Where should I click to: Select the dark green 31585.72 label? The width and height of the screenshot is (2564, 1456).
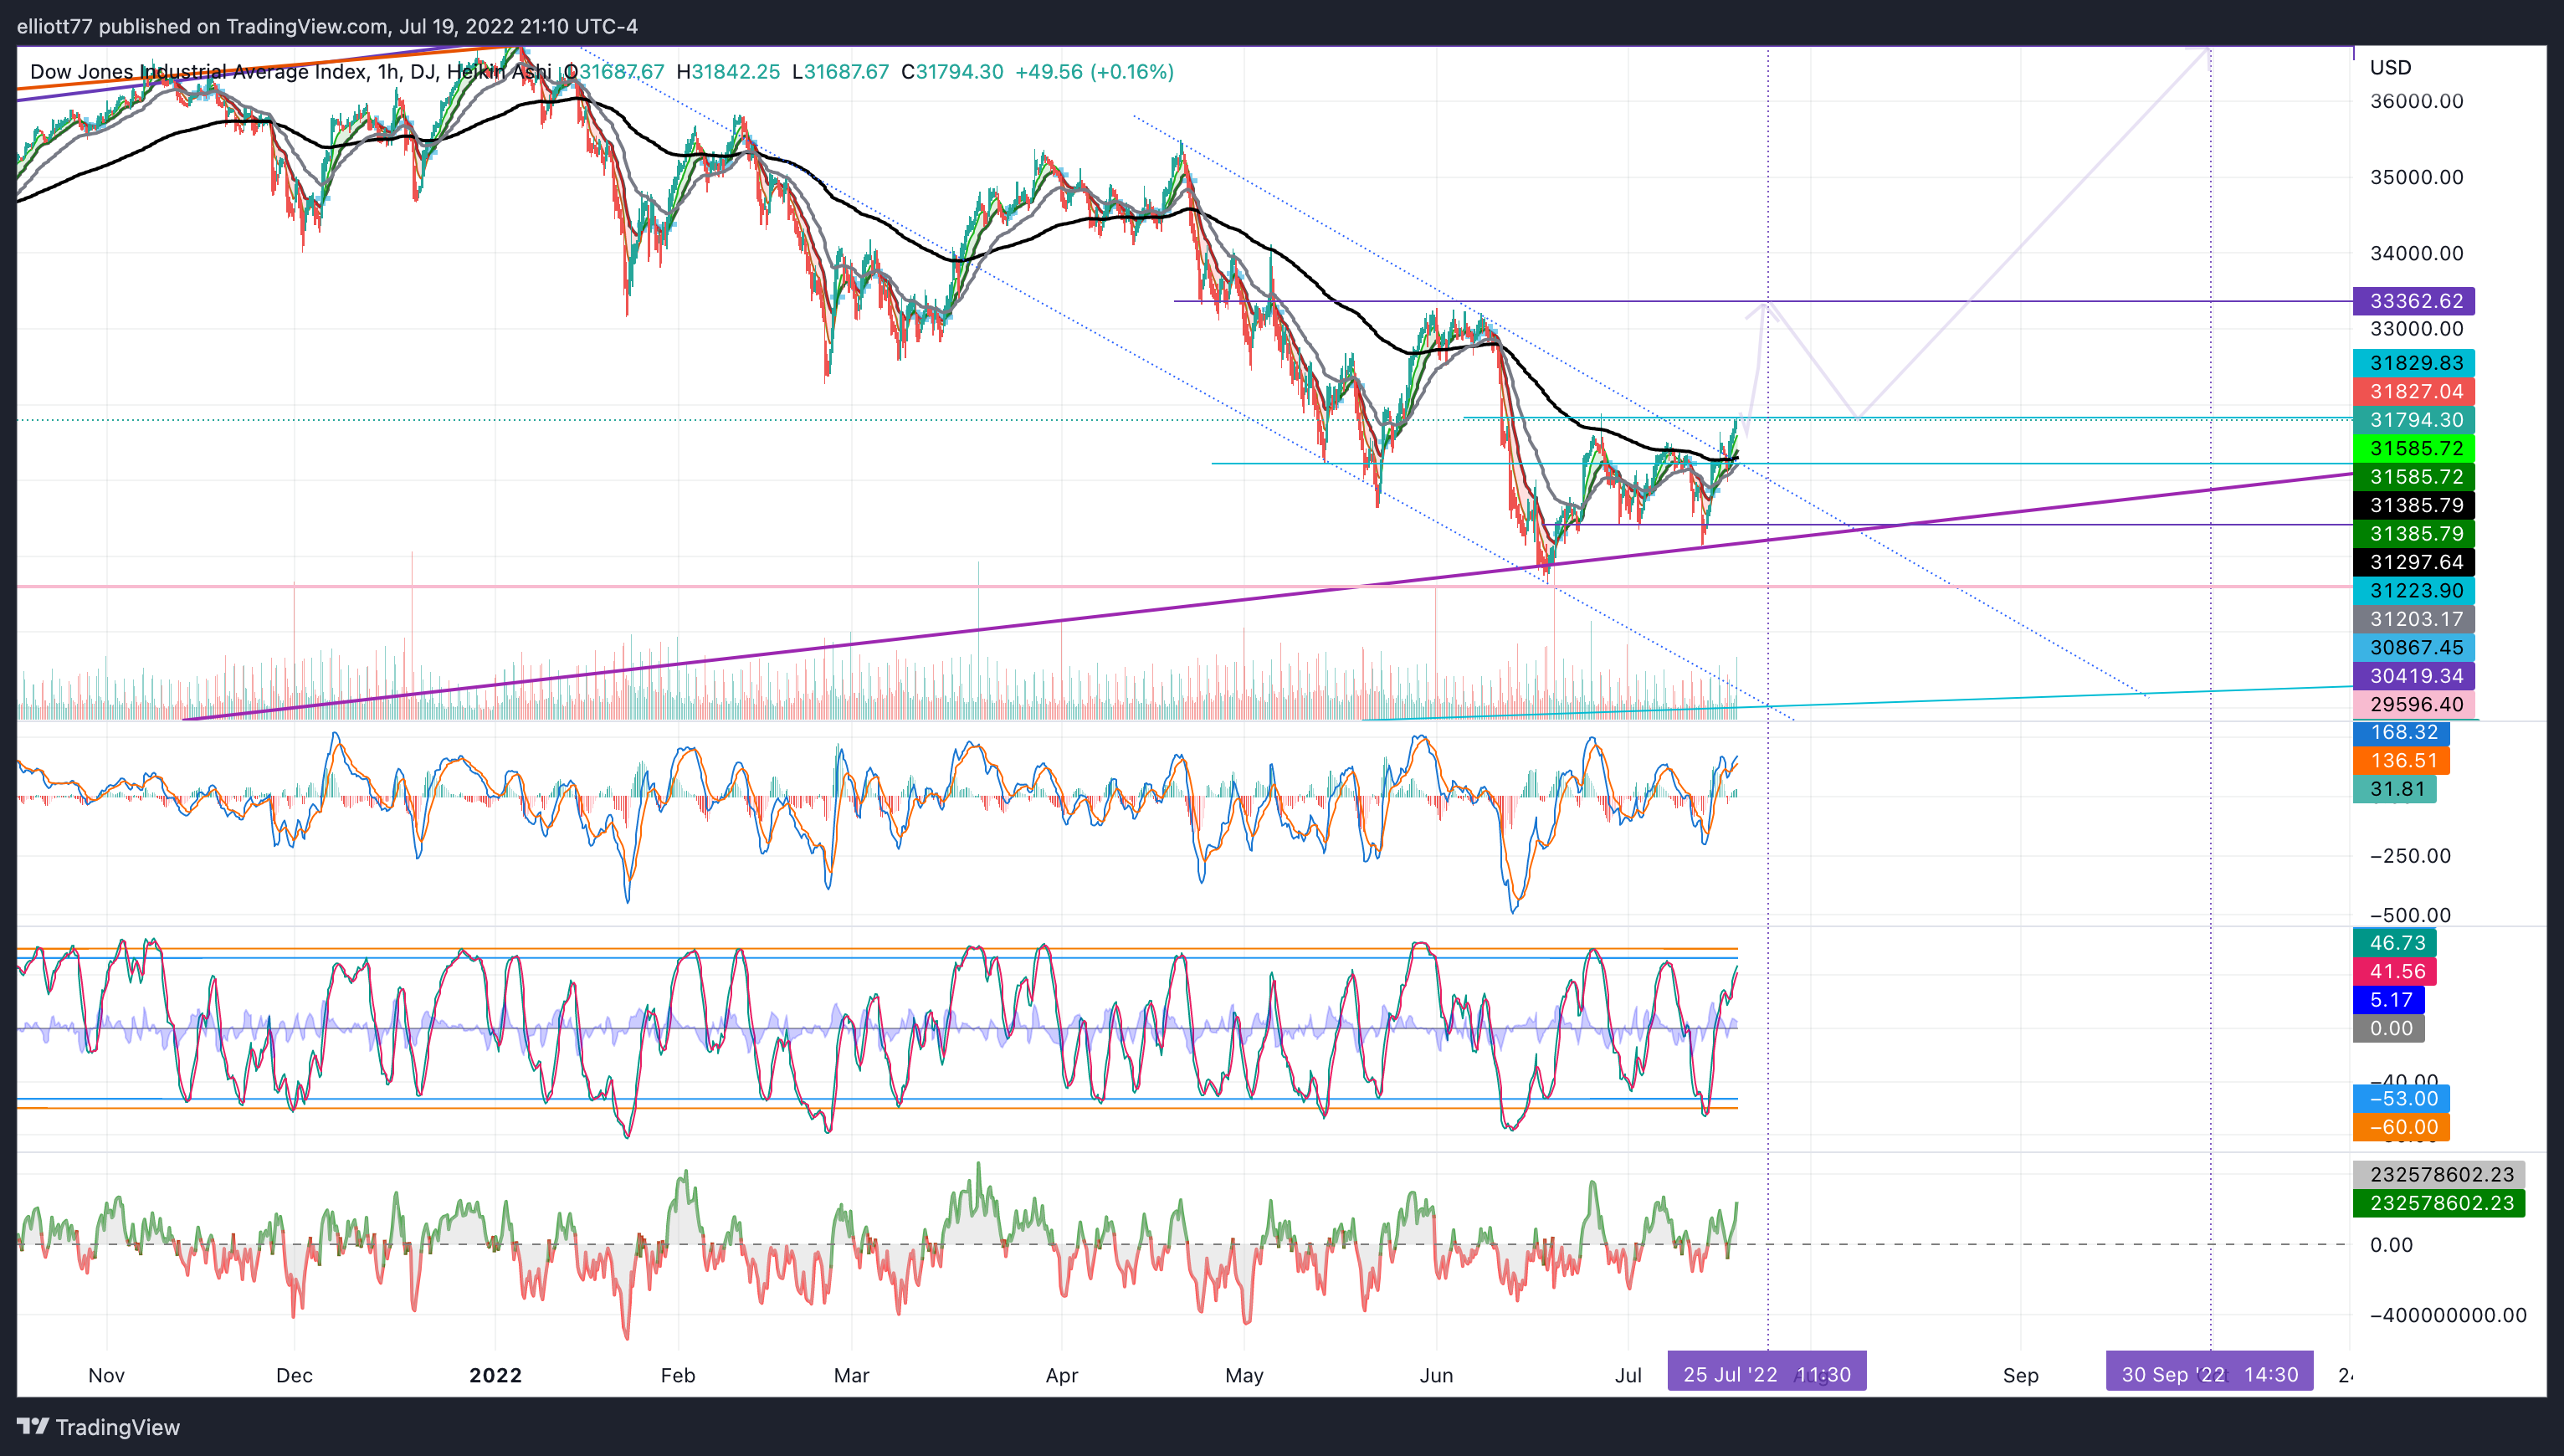click(x=2414, y=477)
